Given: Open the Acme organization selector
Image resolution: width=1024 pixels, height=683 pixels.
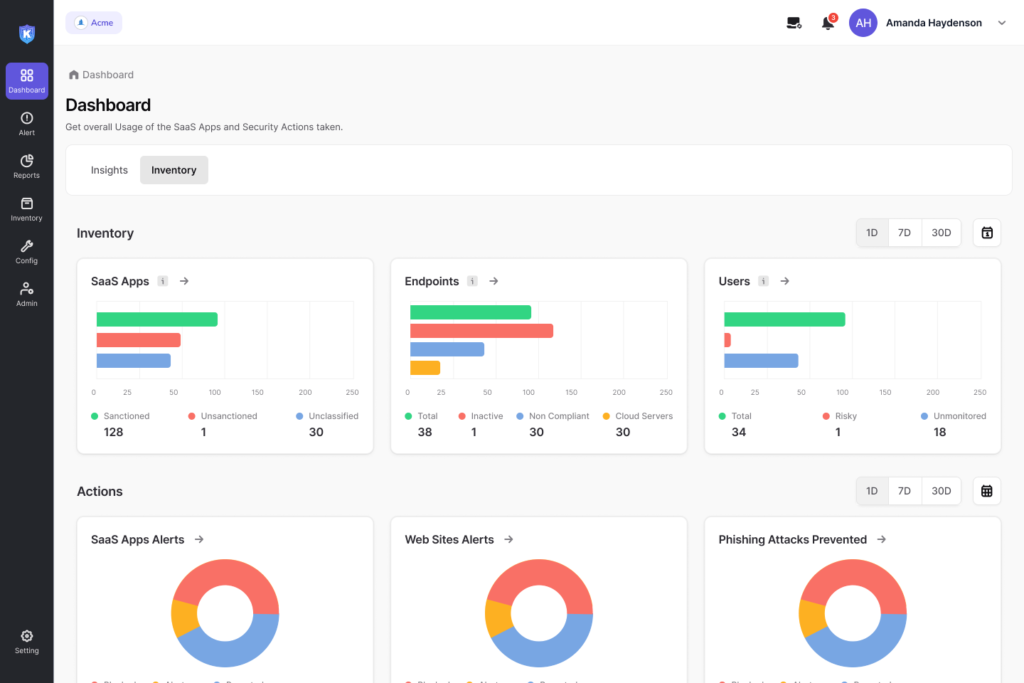Looking at the screenshot, I should pos(94,23).
